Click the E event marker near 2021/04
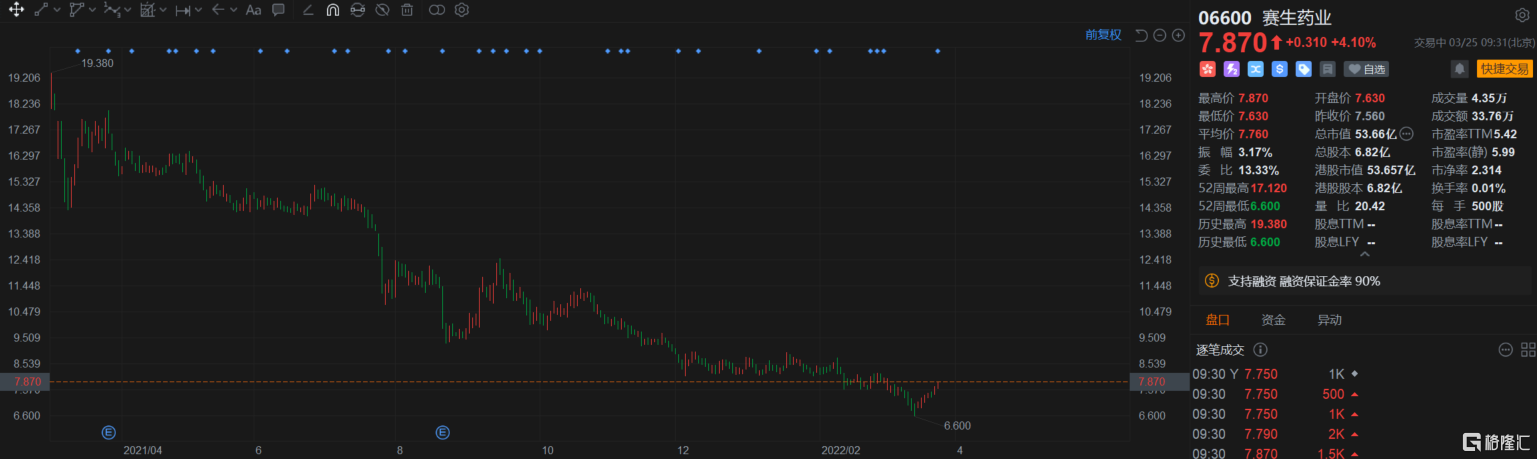Image resolution: width=1537 pixels, height=459 pixels. coord(108,432)
